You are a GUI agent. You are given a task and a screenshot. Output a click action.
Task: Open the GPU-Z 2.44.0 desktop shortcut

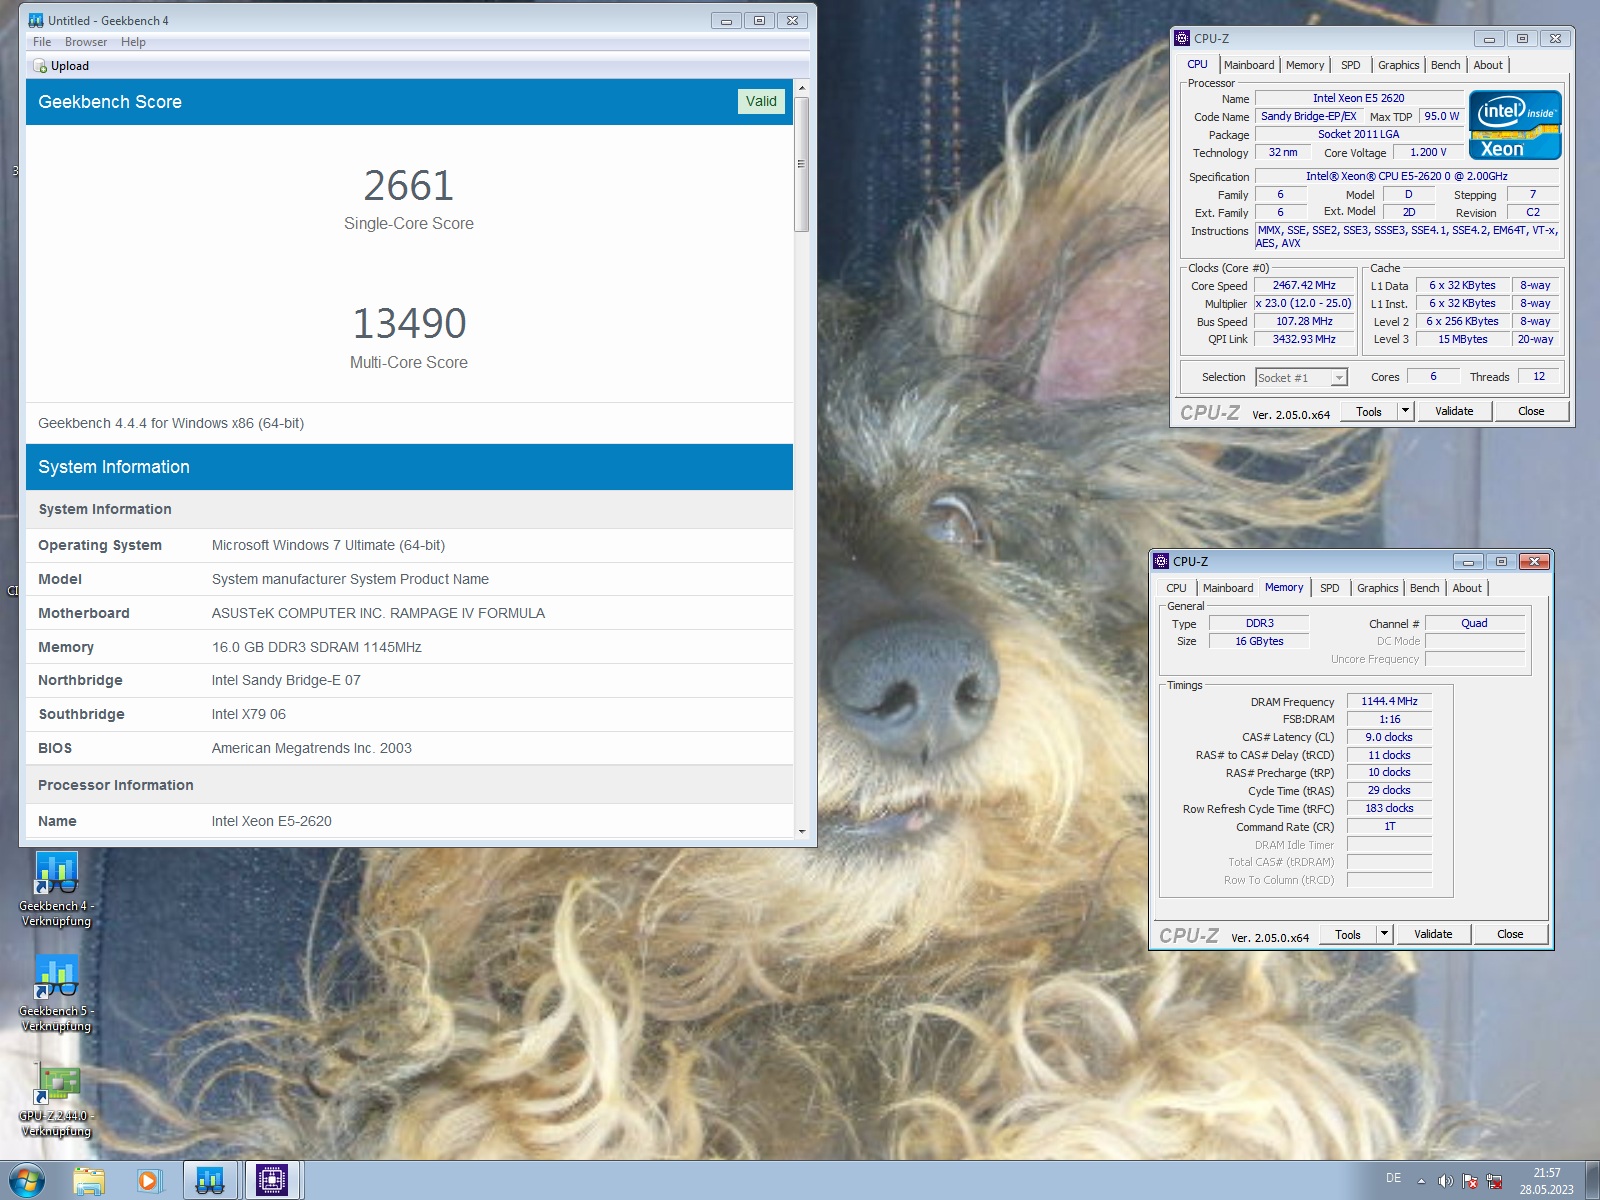pos(56,1098)
